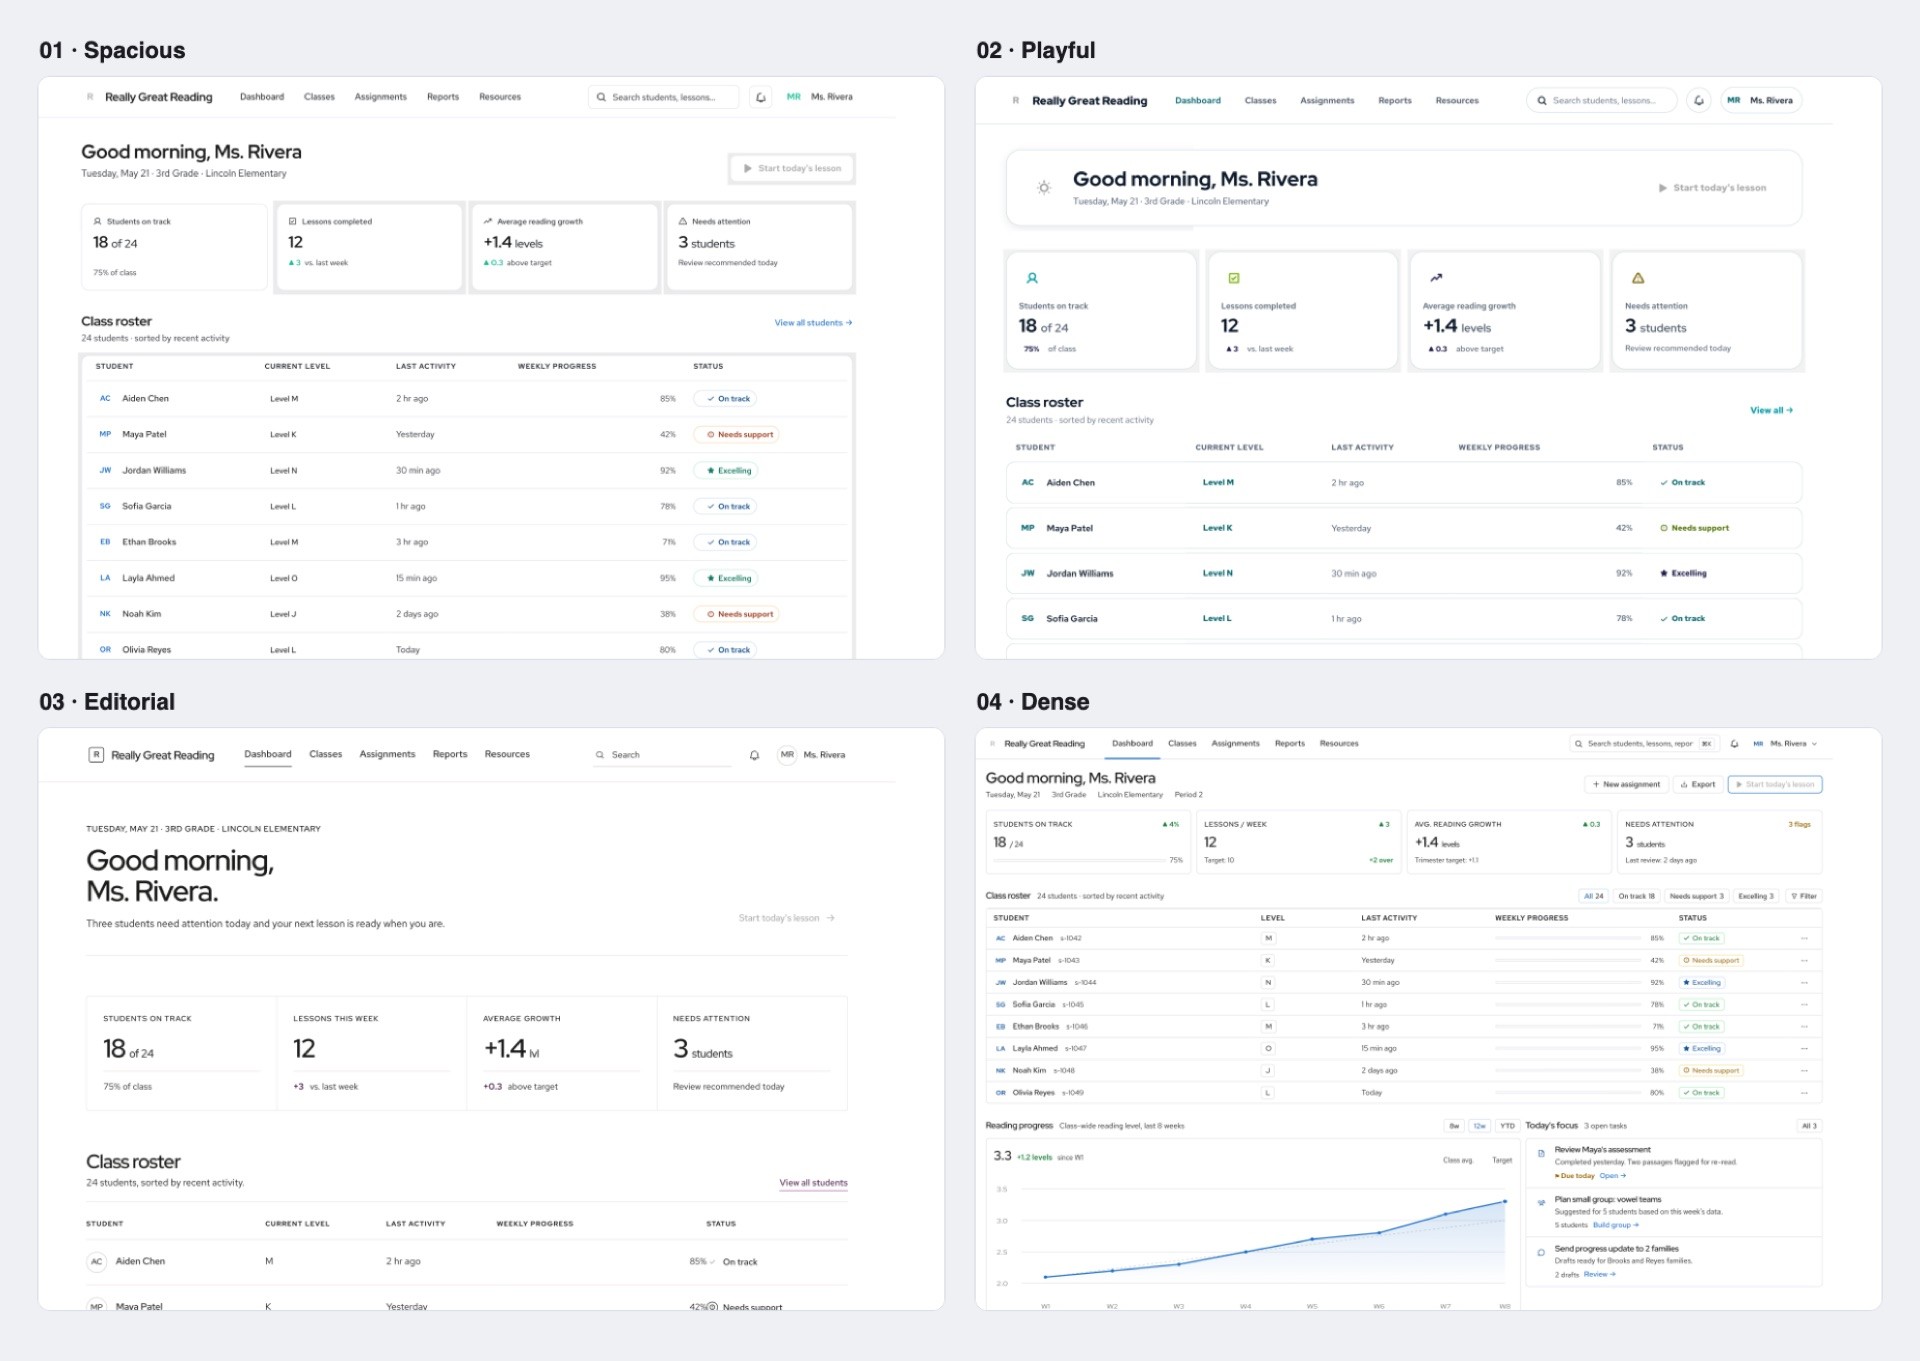The image size is (1920, 1361).
Task: Toggle Needs support 3 filter chip in Dense
Action: click(1697, 896)
